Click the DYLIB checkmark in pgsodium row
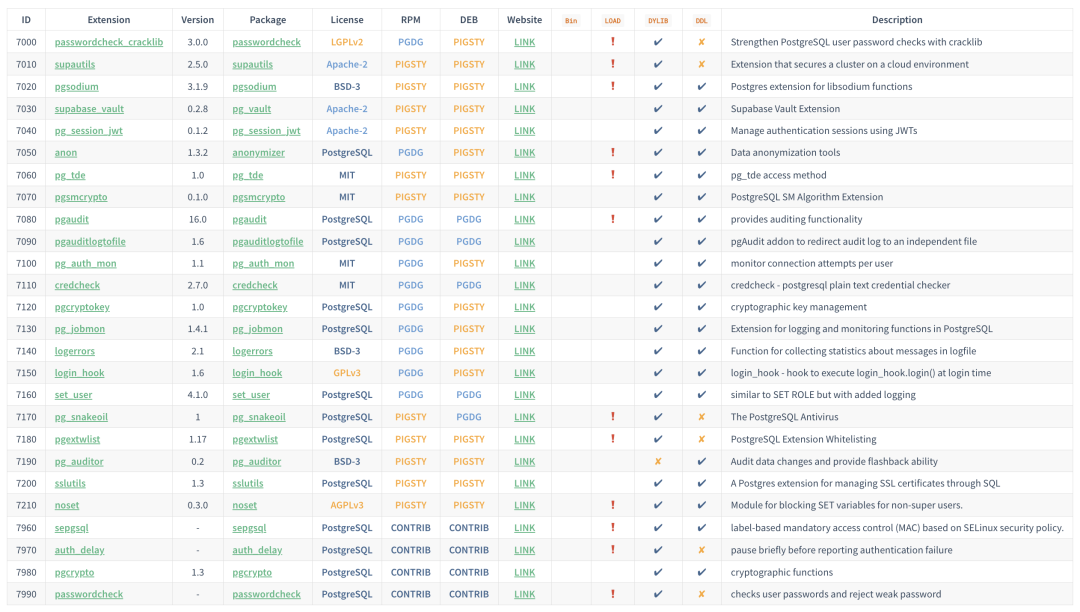The image size is (1080, 612). (658, 87)
